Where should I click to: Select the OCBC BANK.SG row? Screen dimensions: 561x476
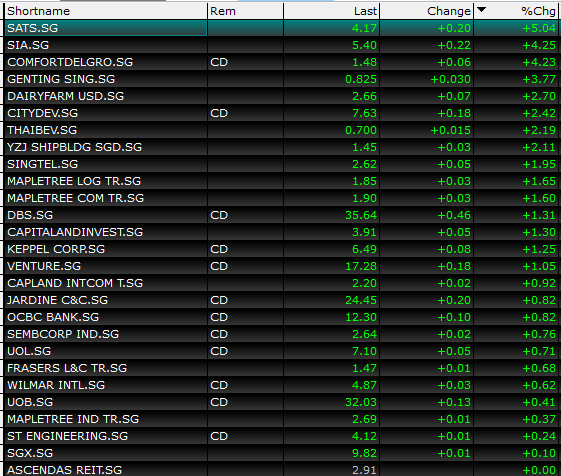click(x=281, y=317)
